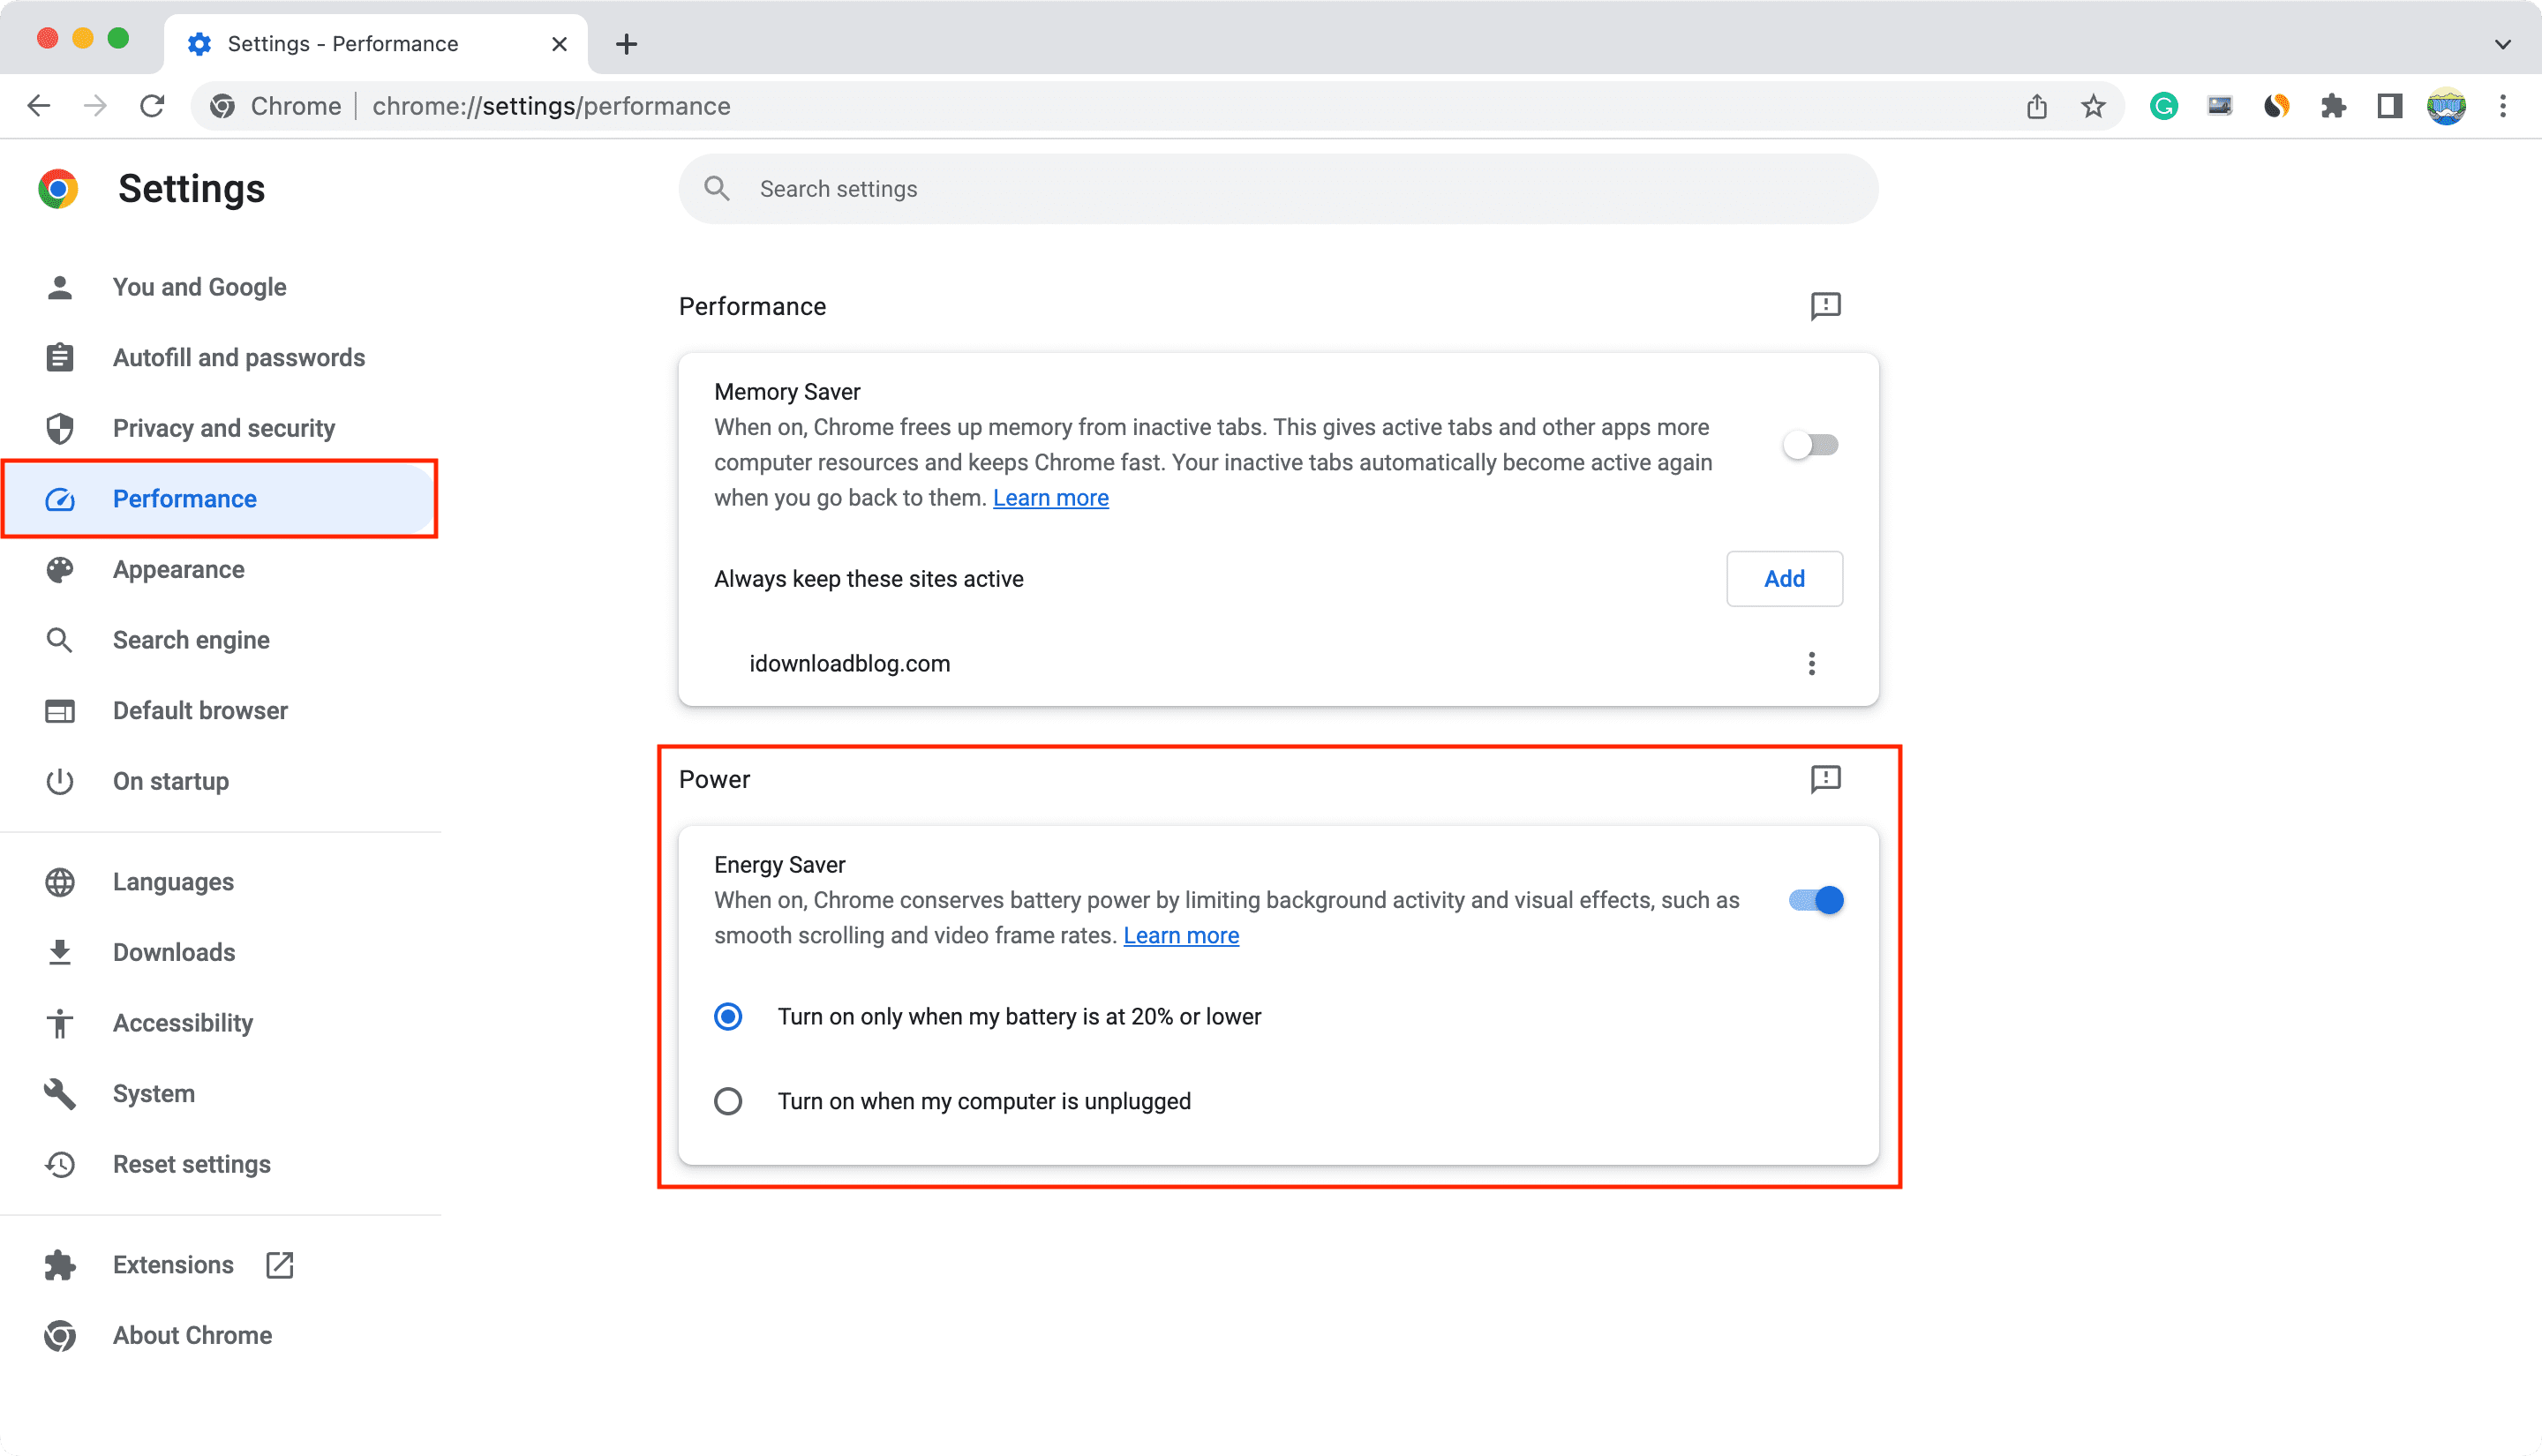Click the Search settings field

[1278, 189]
